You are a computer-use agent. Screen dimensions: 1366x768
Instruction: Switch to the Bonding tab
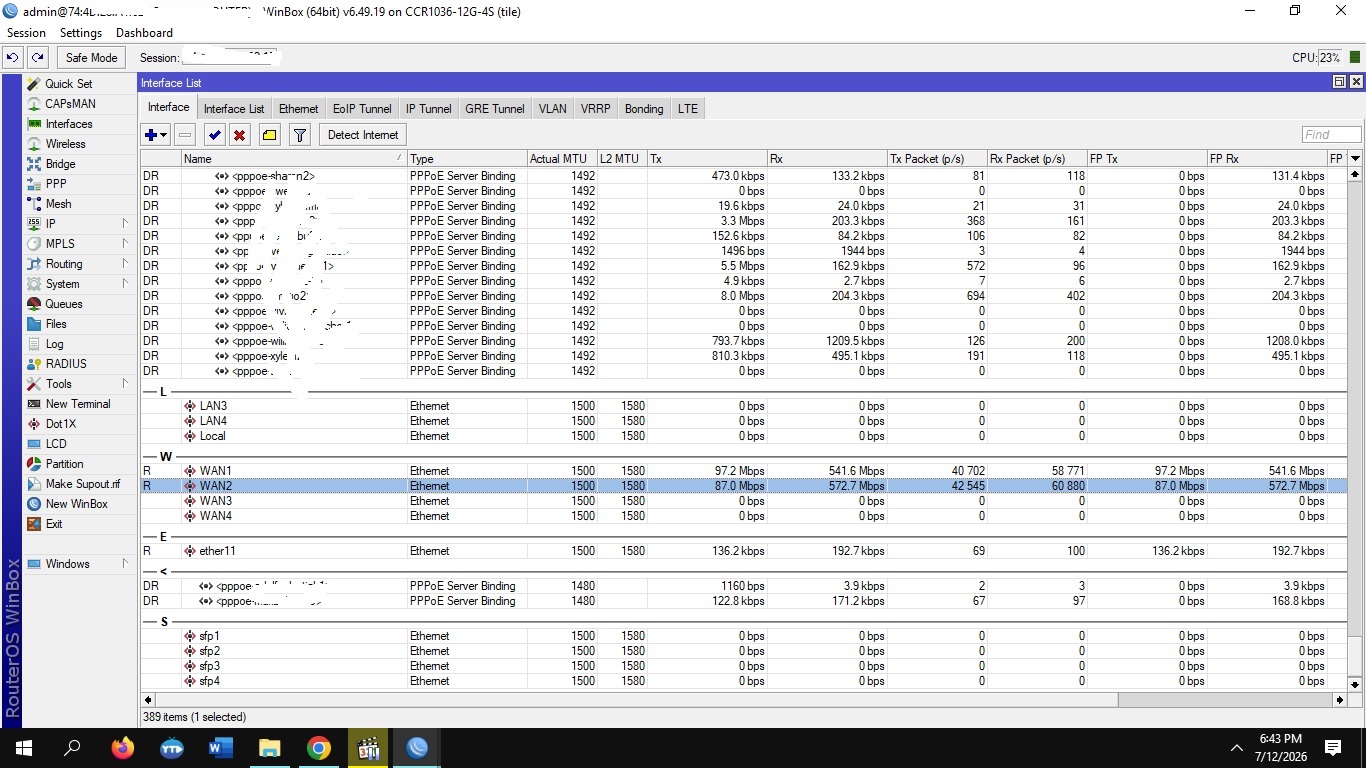click(644, 109)
